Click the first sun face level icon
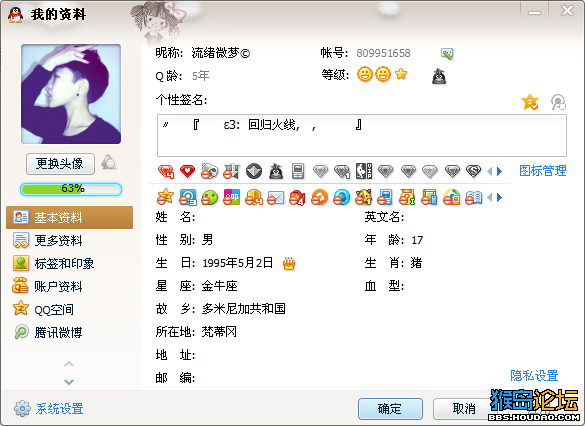 [365, 74]
